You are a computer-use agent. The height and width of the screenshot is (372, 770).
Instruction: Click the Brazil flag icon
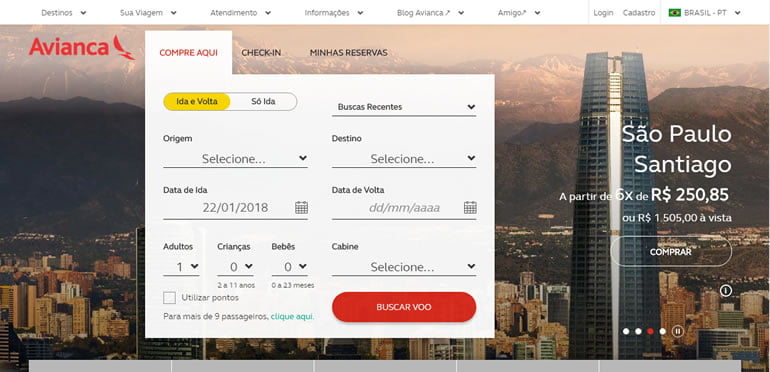click(675, 13)
